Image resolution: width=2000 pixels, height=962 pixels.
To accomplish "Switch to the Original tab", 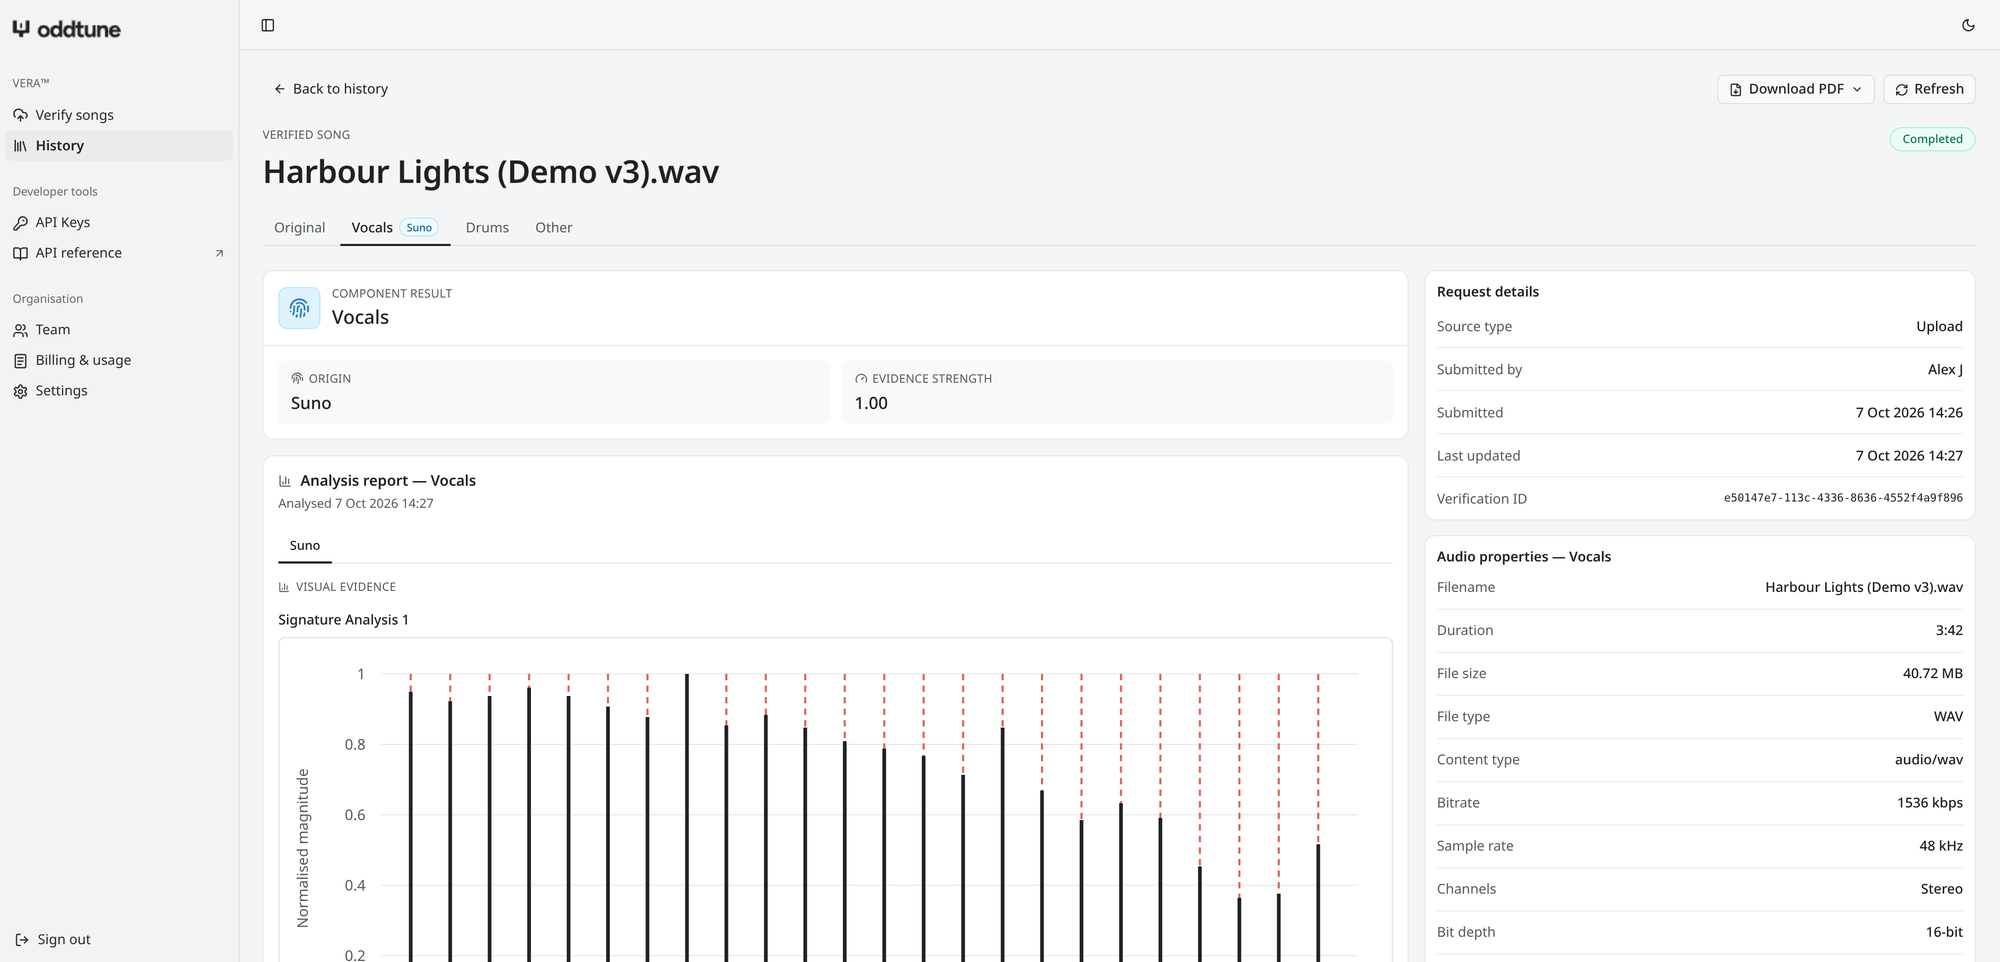I will [300, 228].
